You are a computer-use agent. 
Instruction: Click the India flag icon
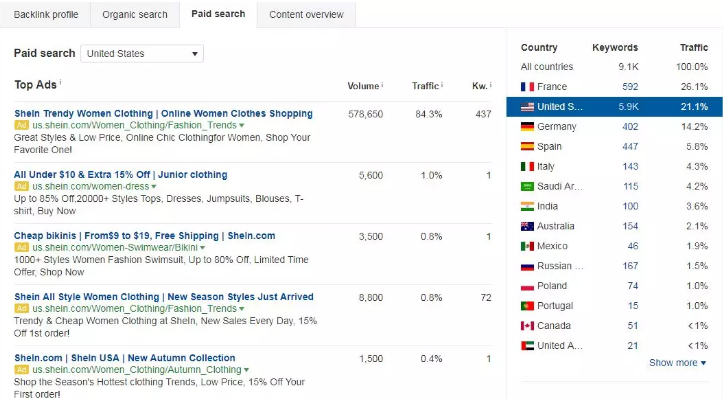tap(527, 206)
